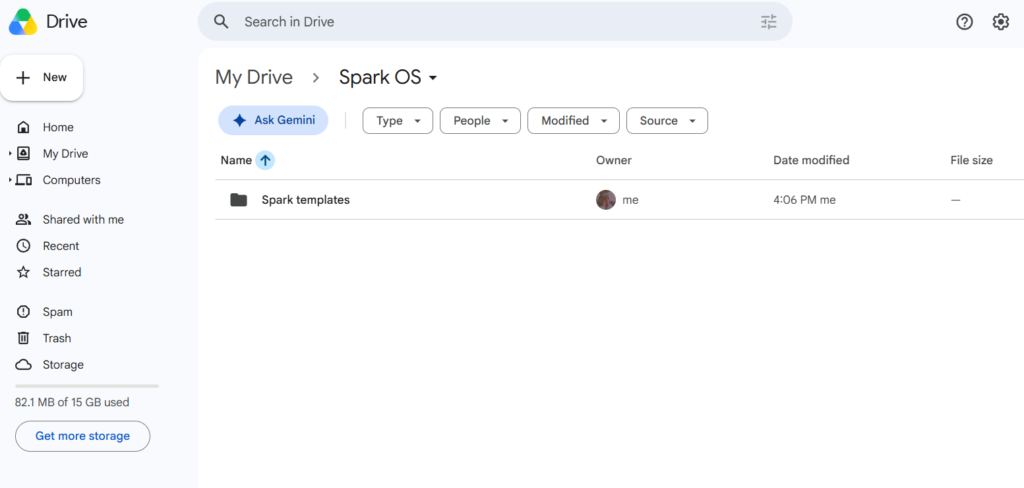Go to Home in sidebar
1024x488 pixels.
pos(58,127)
